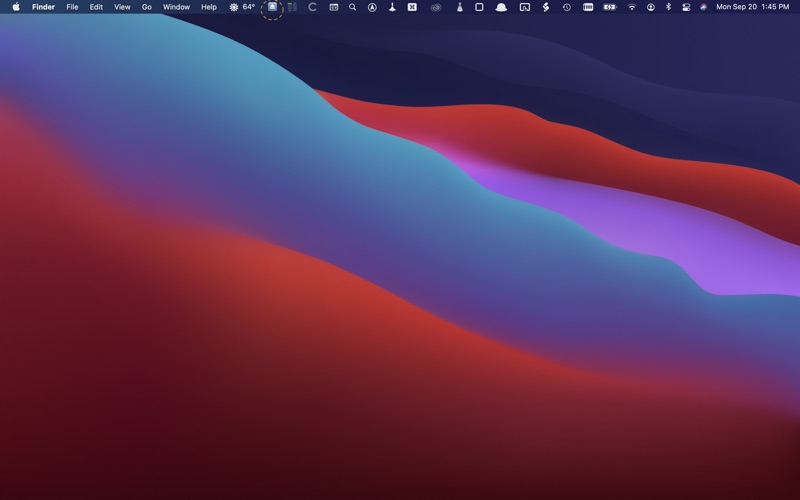Click the lamp-shaped menu bar icon
The image size is (800, 500).
pyautogui.click(x=392, y=7)
